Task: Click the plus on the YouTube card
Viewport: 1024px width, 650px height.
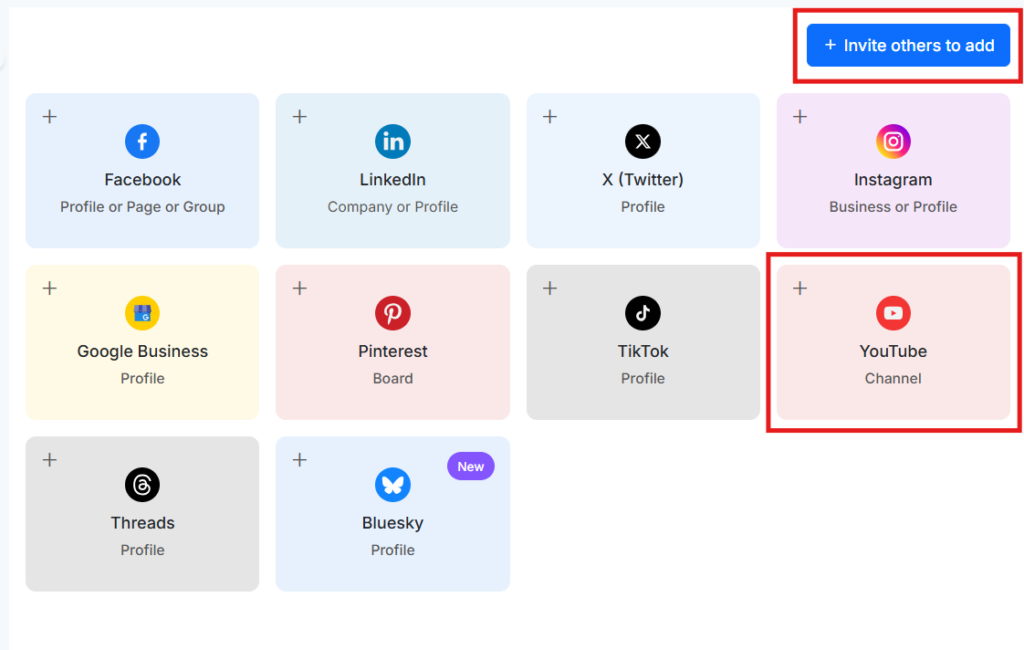Action: click(x=800, y=288)
